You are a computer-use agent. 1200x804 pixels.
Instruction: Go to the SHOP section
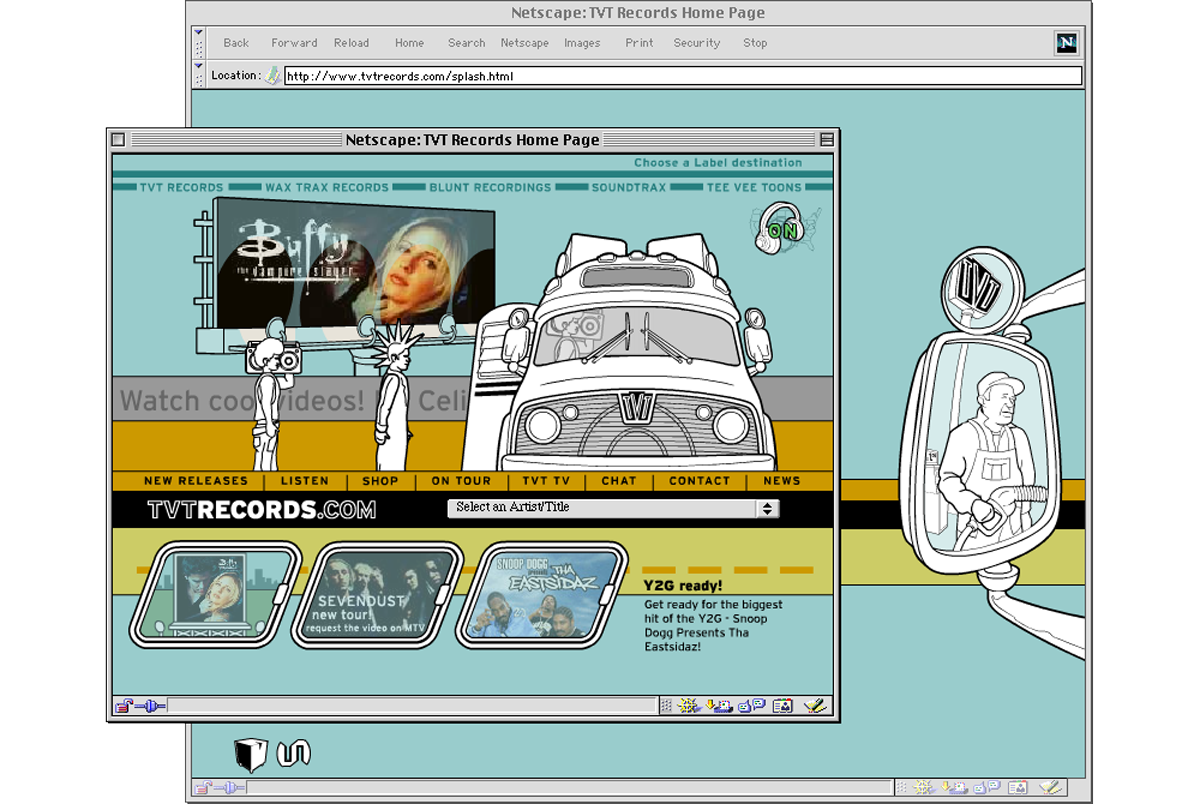pos(380,481)
